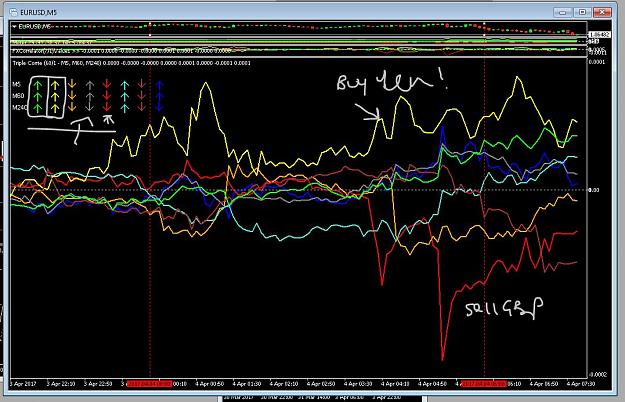Click the 3 Apr 22:50 time label
Viewport: 625px width, 402px height.
click(x=98, y=384)
